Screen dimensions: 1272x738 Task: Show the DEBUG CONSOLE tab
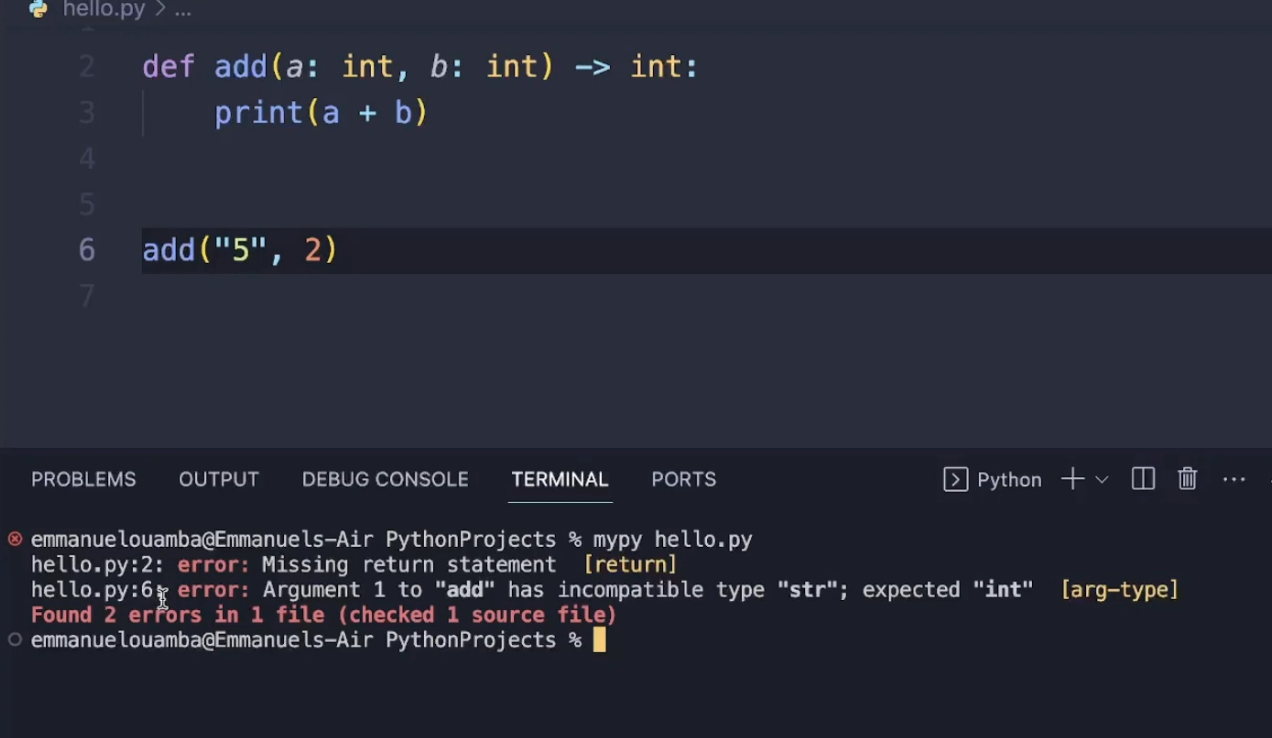click(385, 480)
